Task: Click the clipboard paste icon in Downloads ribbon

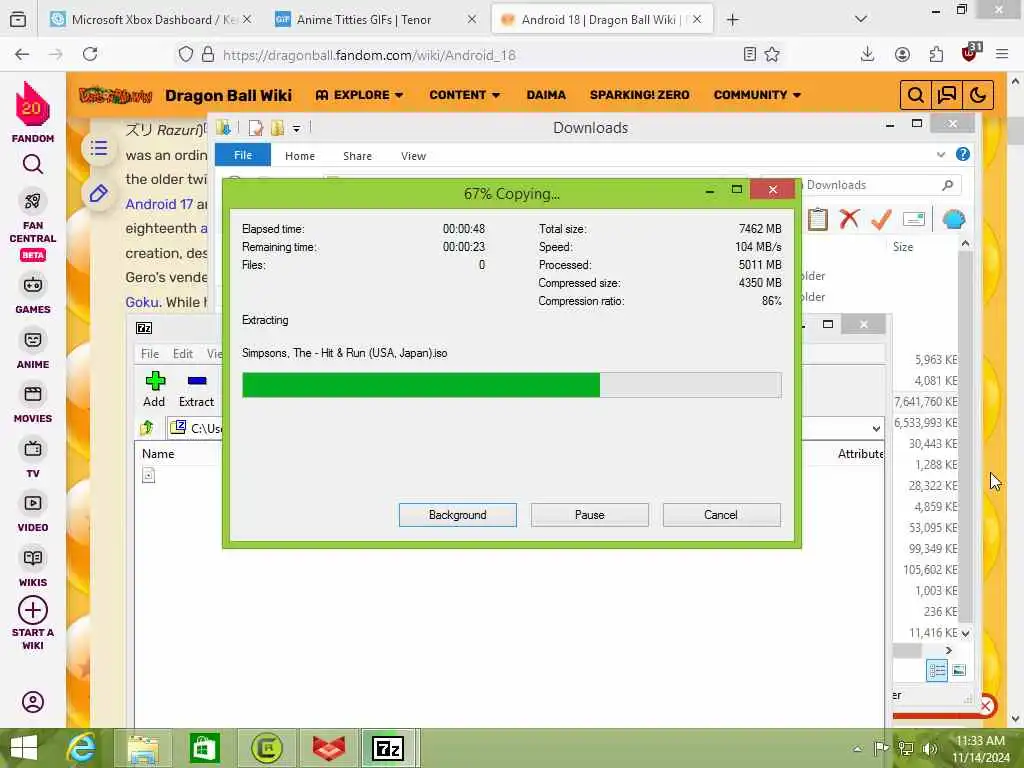Action: (818, 219)
